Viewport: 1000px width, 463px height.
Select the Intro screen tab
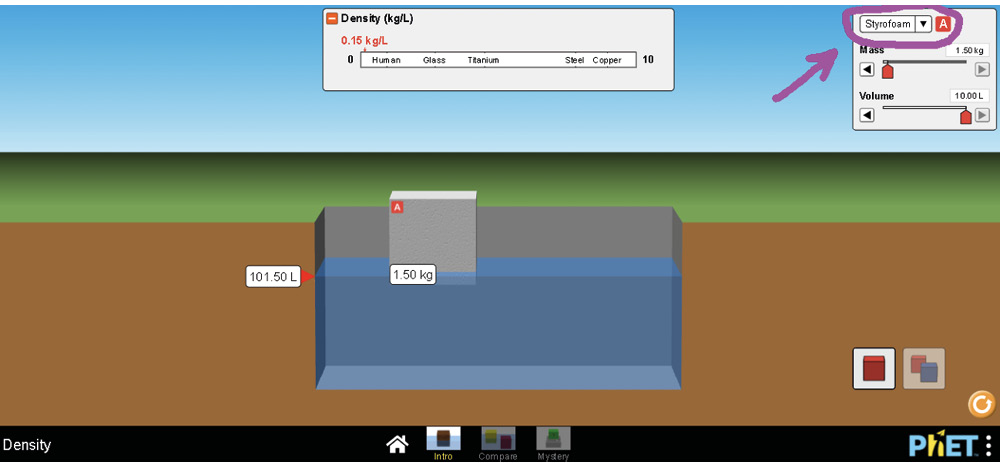[x=443, y=443]
